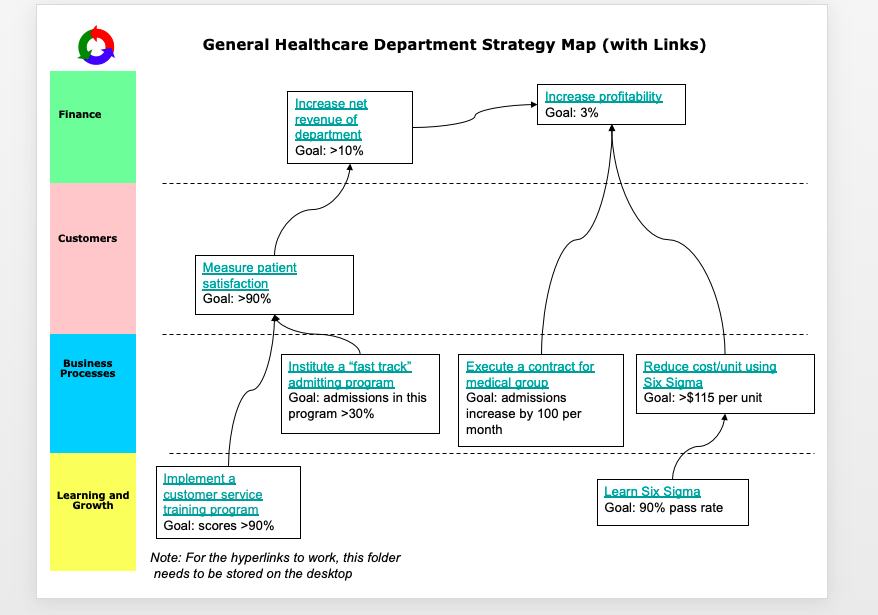This screenshot has width=878, height=615.
Task: Click the circular arrows logo icon
Action: click(x=97, y=46)
